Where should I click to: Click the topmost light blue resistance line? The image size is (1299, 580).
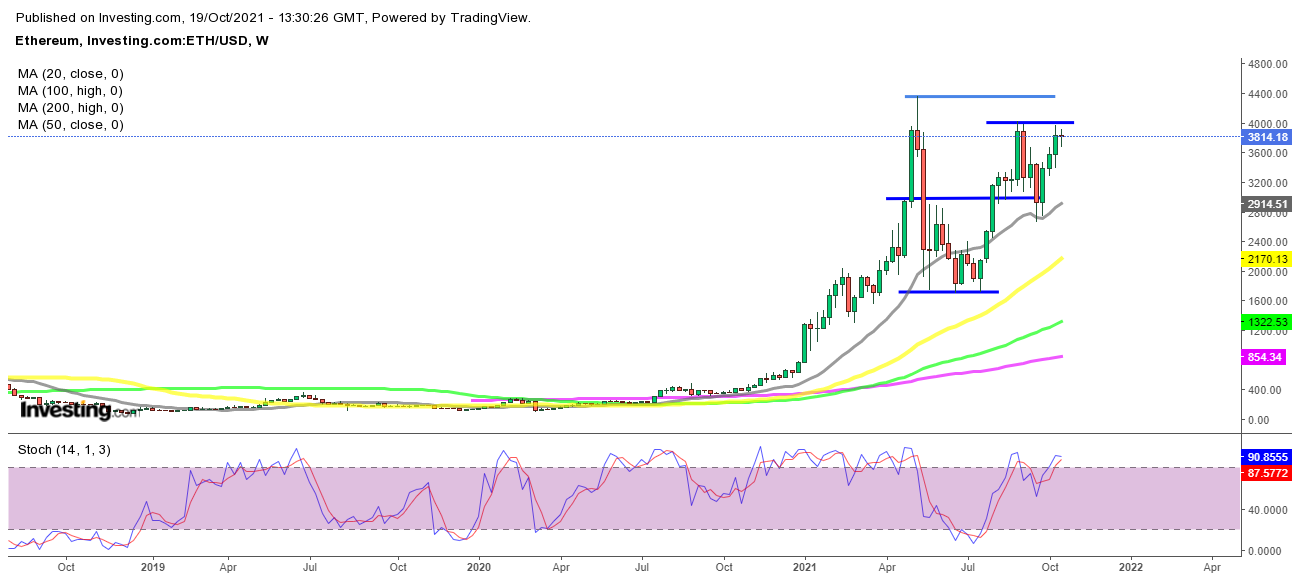coord(980,96)
